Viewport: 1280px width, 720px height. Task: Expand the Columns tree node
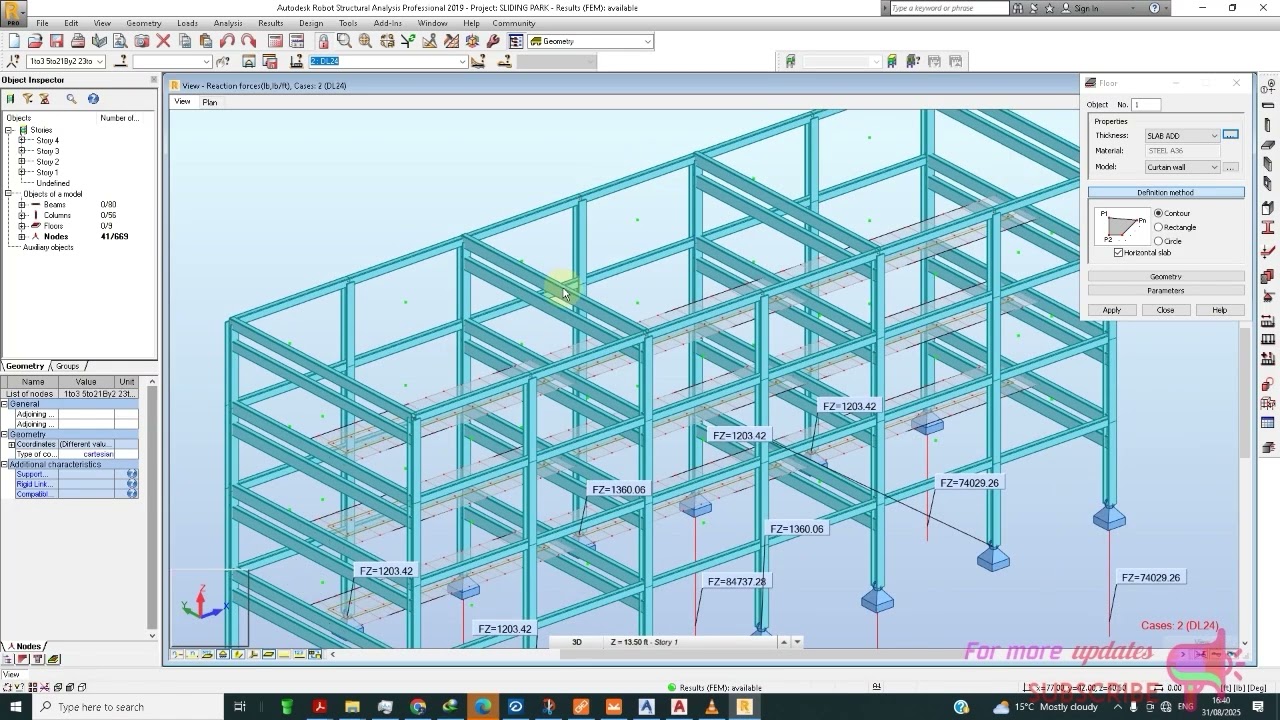22,215
